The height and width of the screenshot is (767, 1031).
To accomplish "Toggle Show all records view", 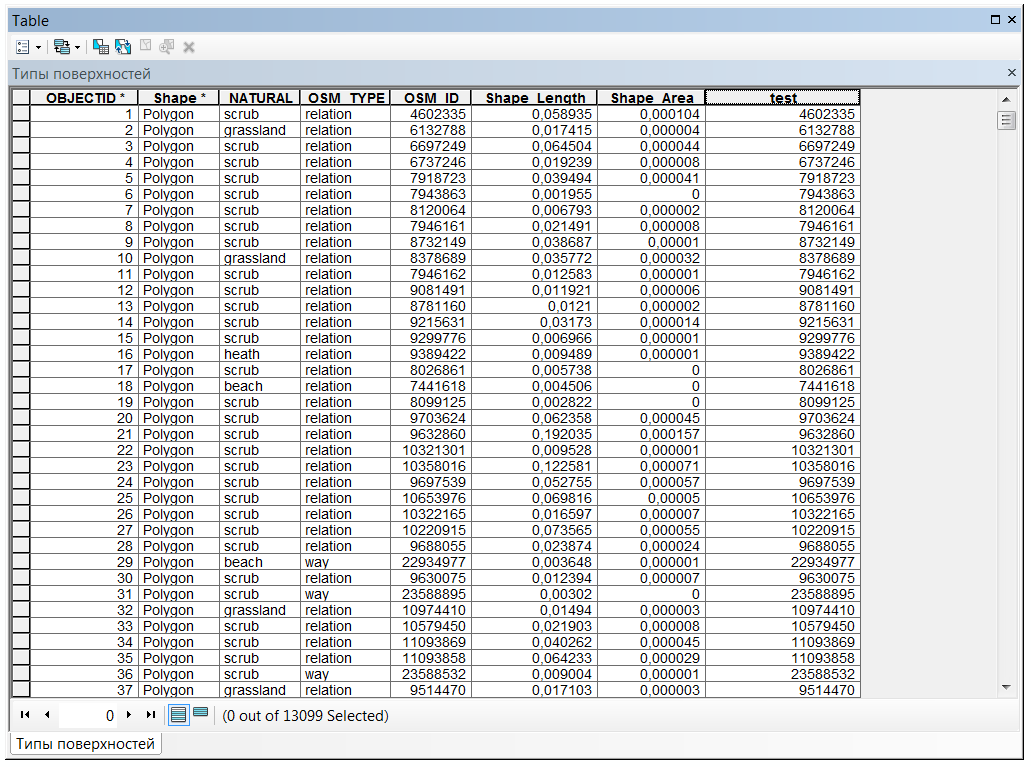I will pyautogui.click(x=179, y=715).
